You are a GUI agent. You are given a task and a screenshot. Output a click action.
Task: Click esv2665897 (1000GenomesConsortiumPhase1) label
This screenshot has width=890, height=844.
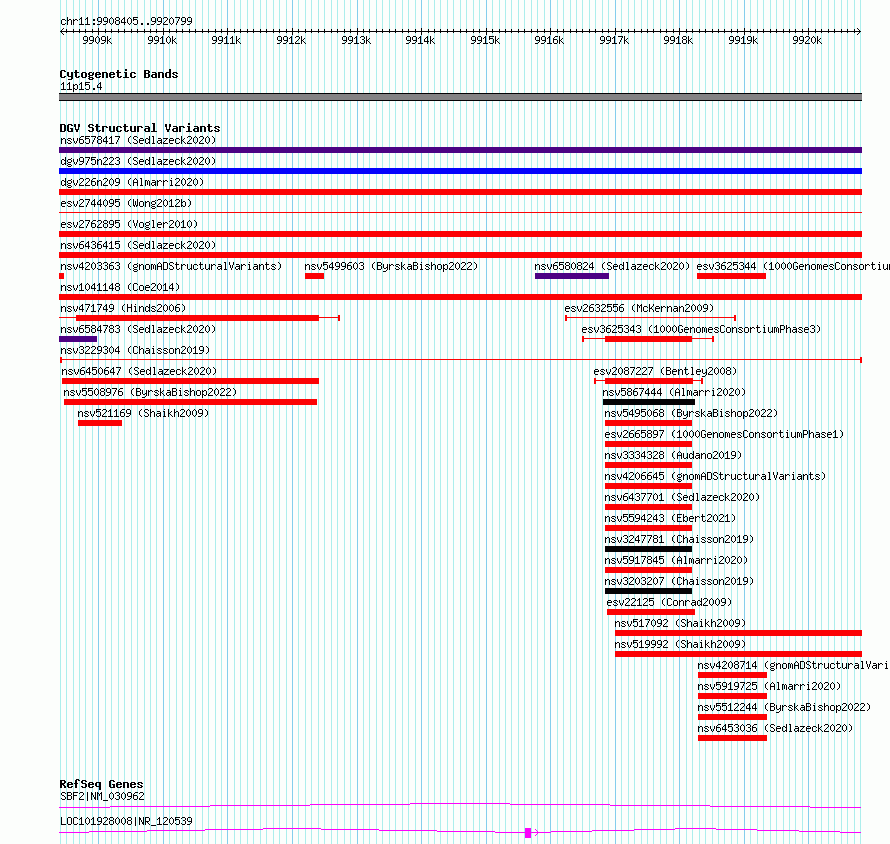click(x=724, y=434)
